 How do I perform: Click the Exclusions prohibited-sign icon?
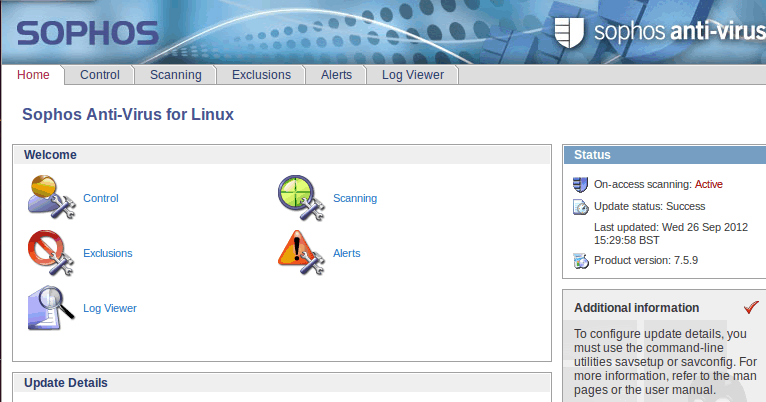click(51, 253)
